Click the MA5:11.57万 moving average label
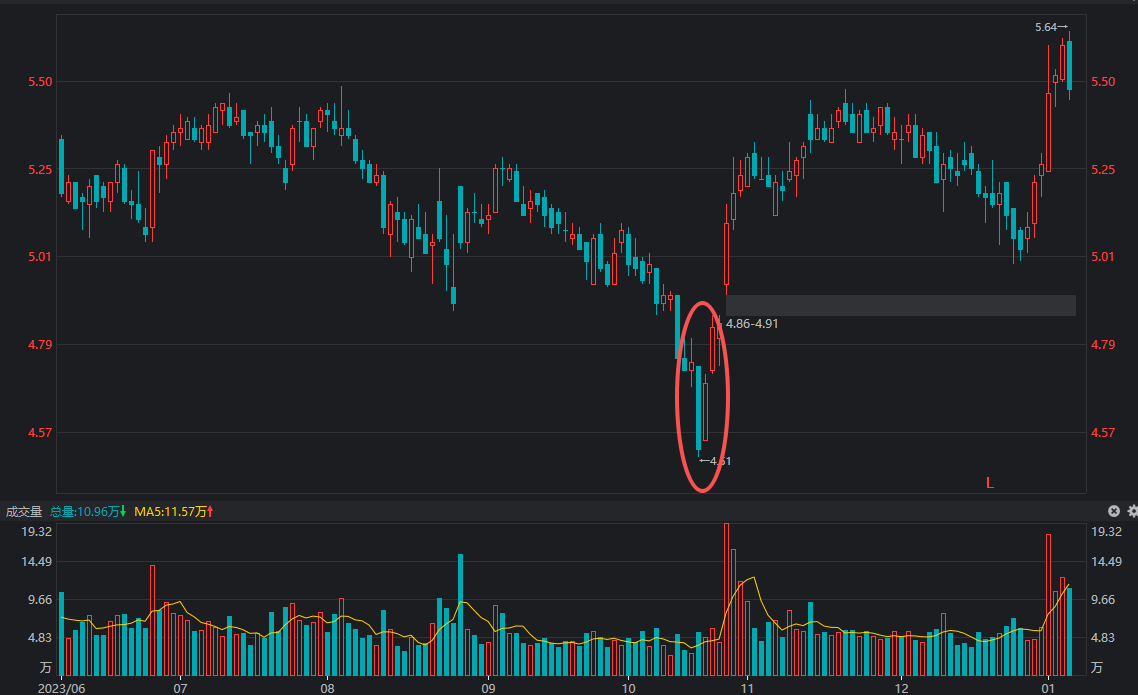Image resolution: width=1138 pixels, height=695 pixels. coord(174,512)
